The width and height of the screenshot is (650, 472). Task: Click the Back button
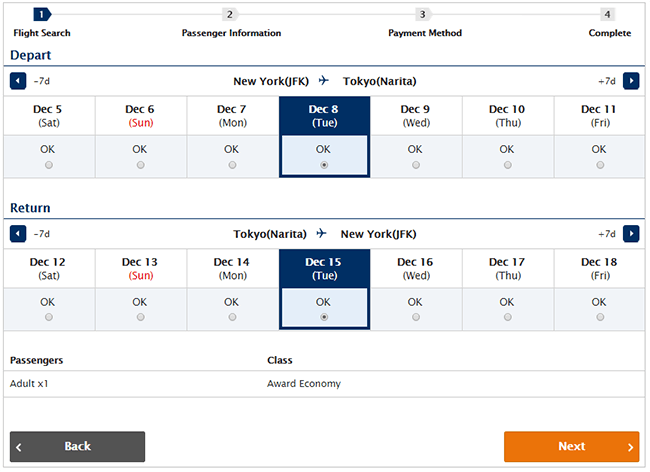(x=78, y=447)
